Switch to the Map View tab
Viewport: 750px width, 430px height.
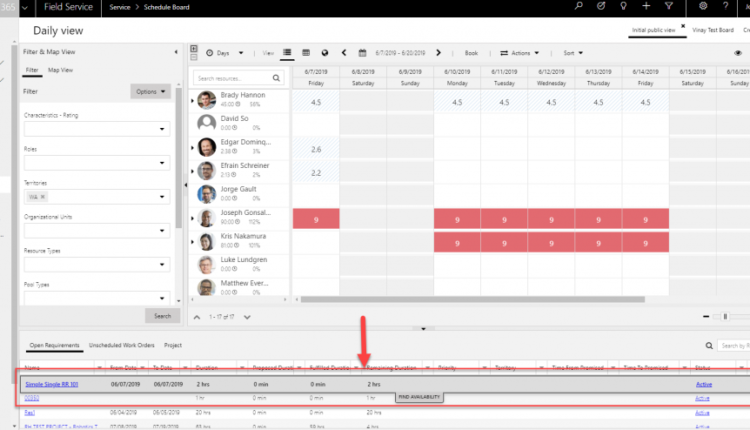[x=60, y=70]
